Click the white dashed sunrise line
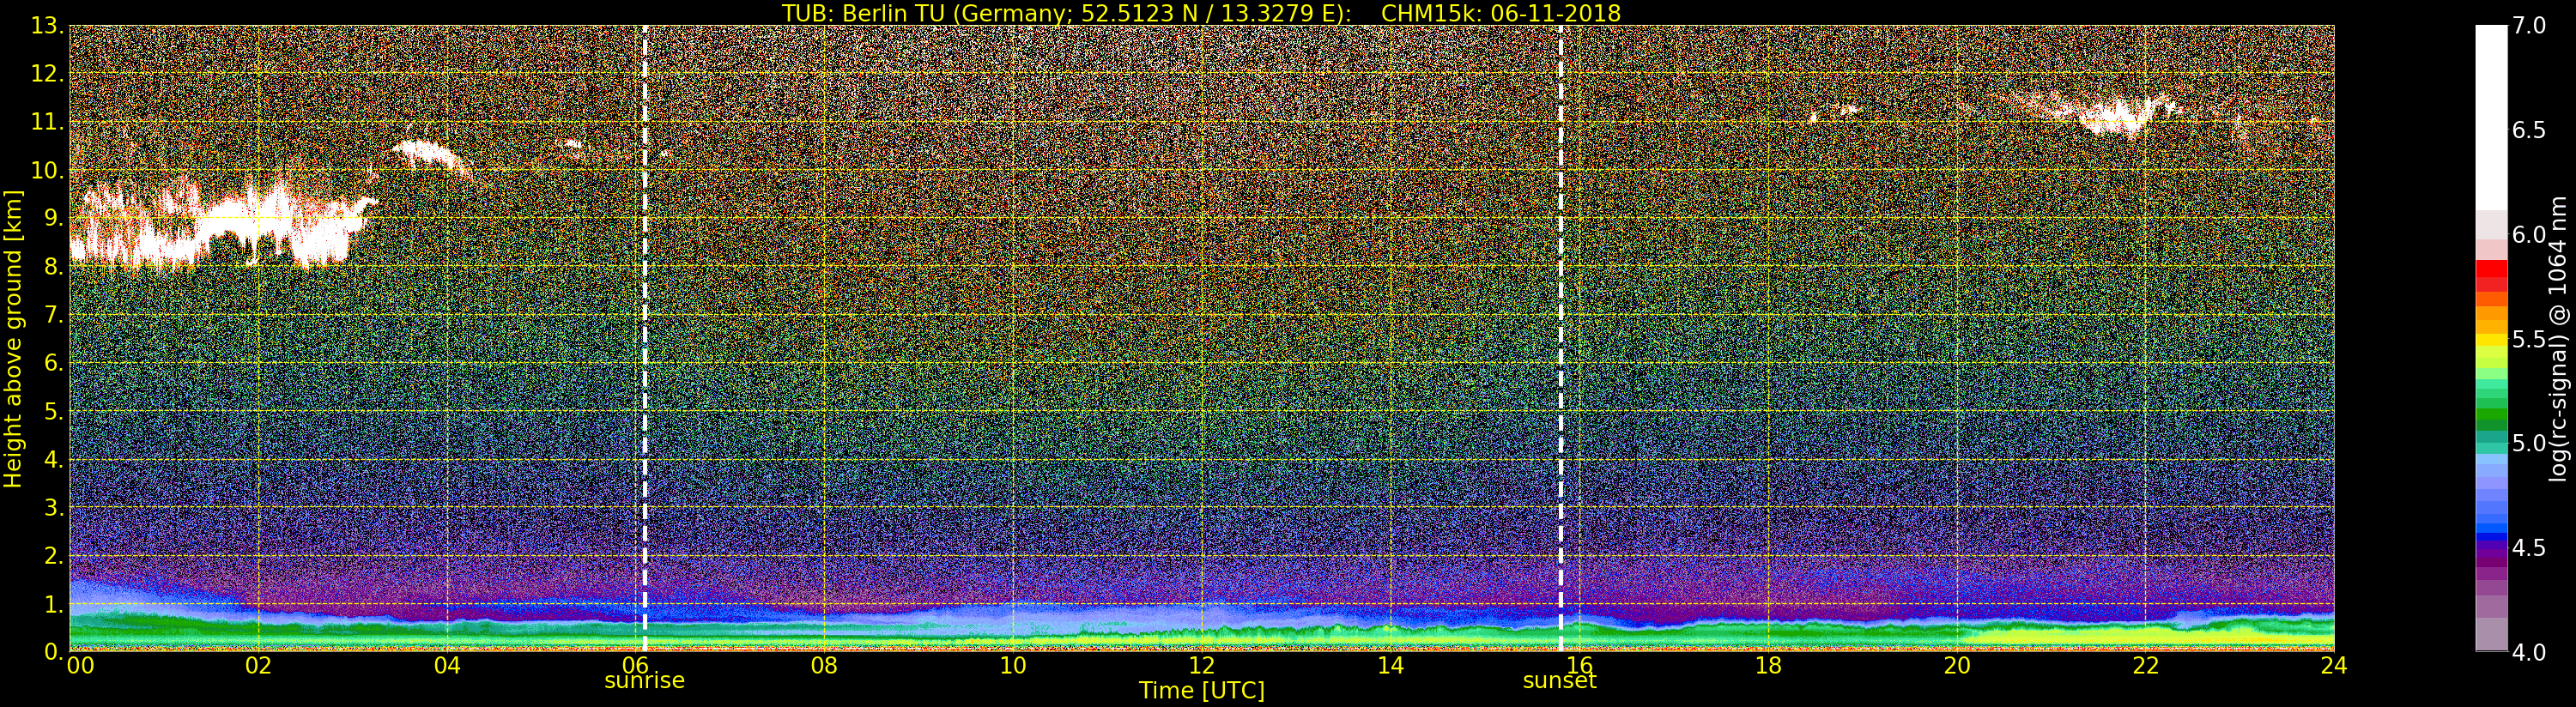The height and width of the screenshot is (707, 2576). tap(644, 338)
